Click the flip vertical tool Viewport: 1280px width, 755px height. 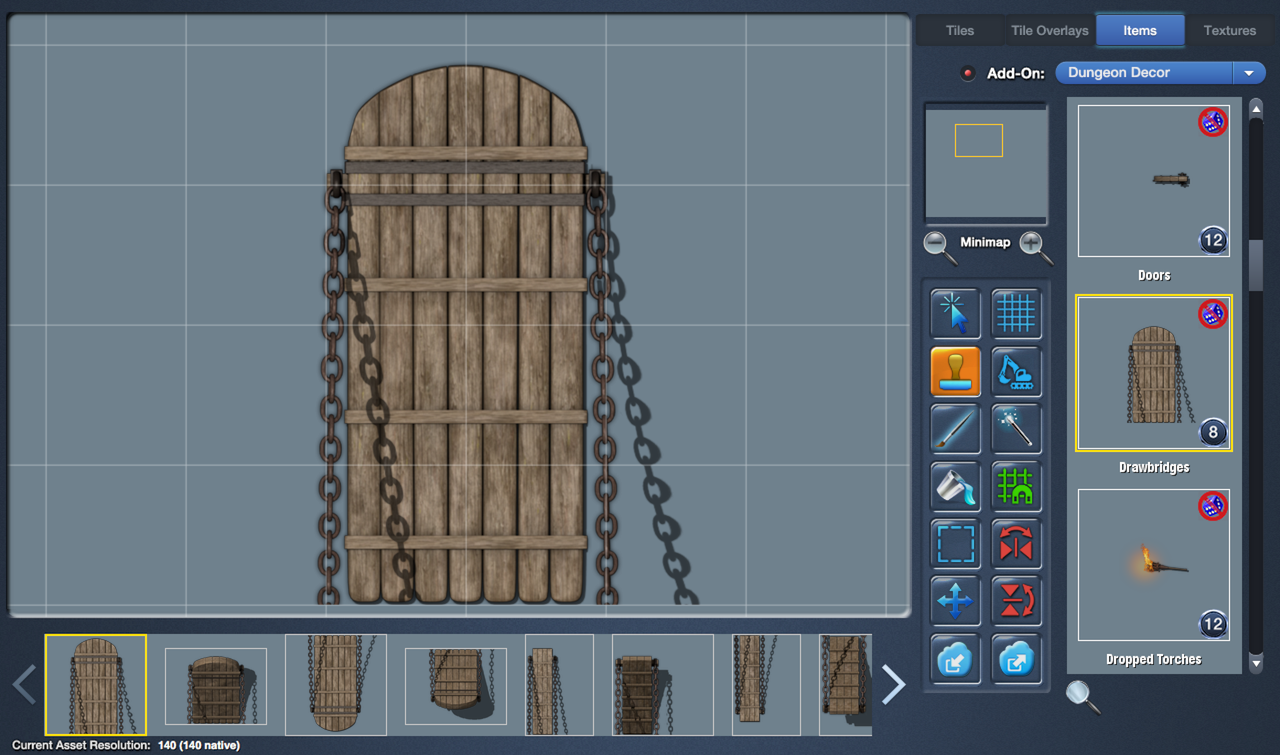[1016, 601]
